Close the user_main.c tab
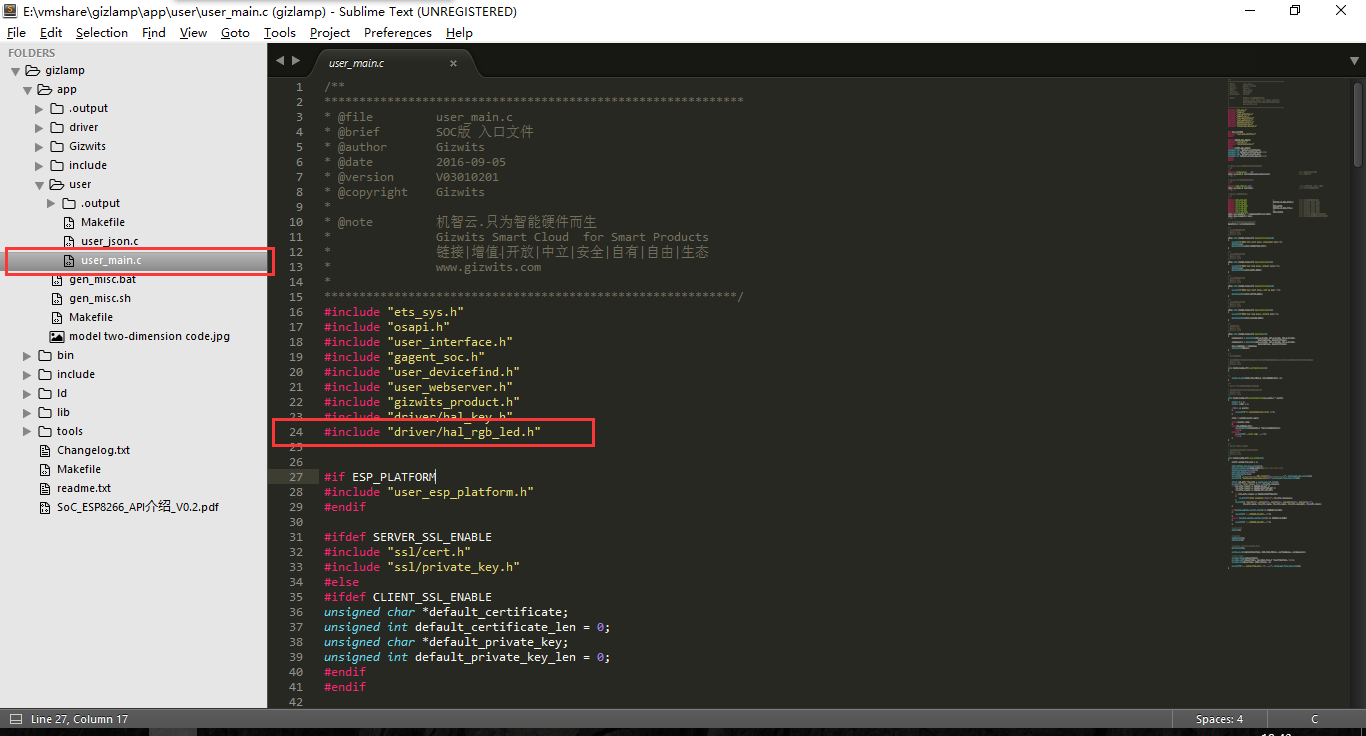Viewport: 1366px width, 736px height. 453,63
